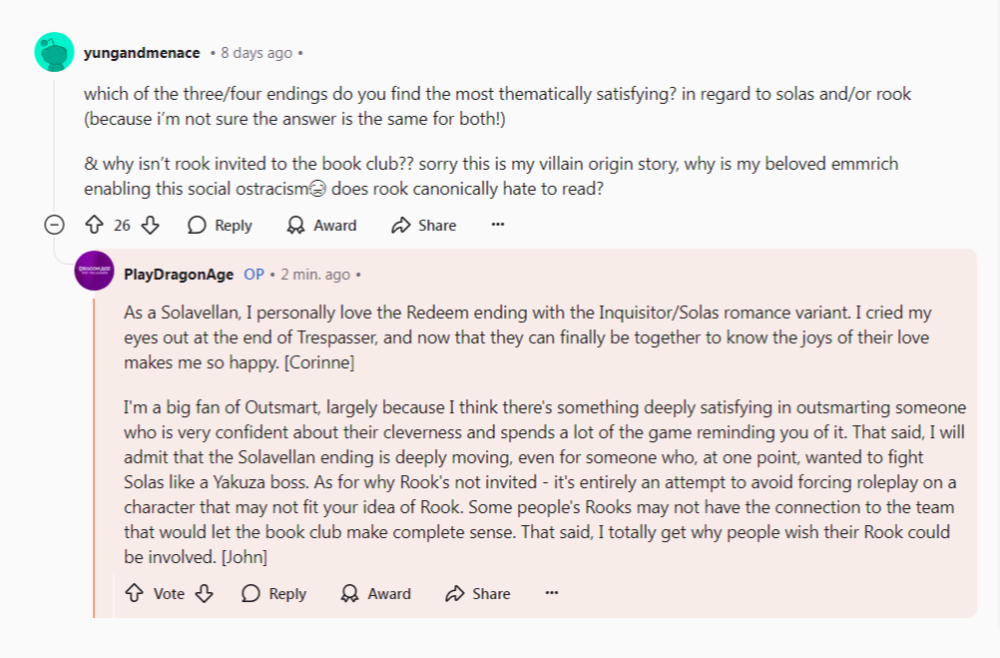Image resolution: width=1000 pixels, height=658 pixels.
Task: Open more options for PlayDragonAge's reply
Action: pos(552,593)
